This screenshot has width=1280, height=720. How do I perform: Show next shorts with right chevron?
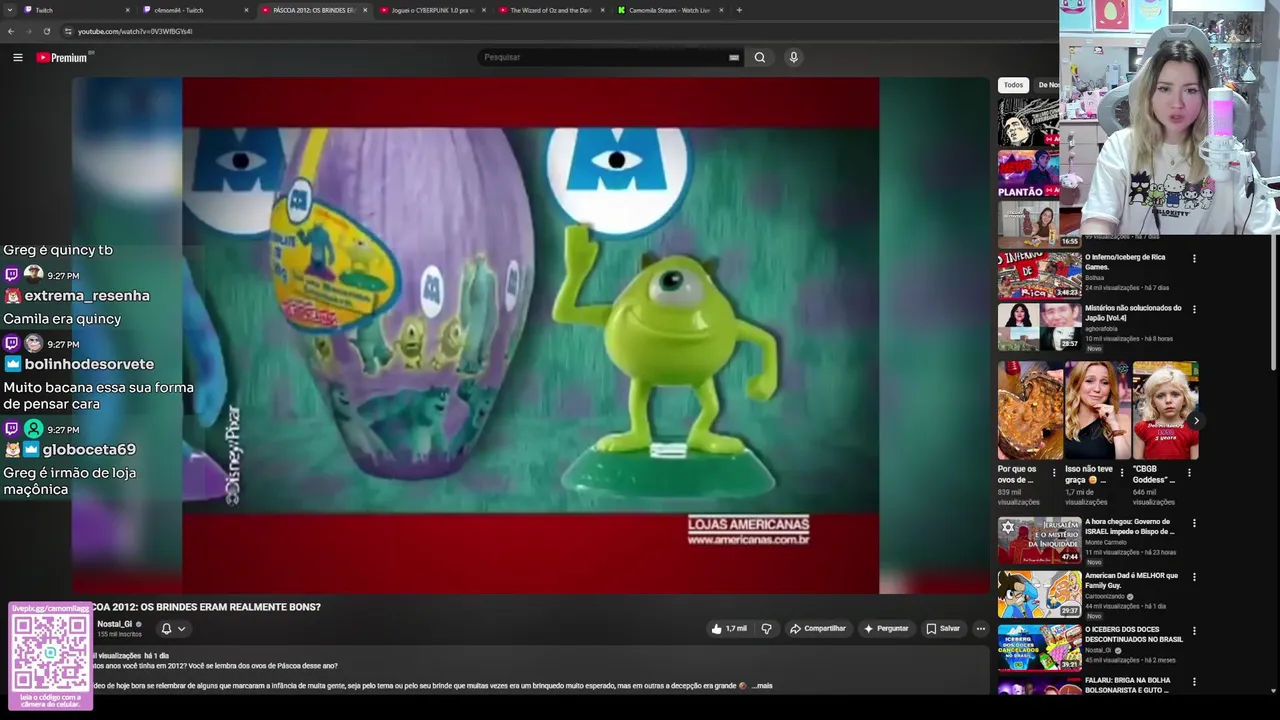tap(1195, 421)
